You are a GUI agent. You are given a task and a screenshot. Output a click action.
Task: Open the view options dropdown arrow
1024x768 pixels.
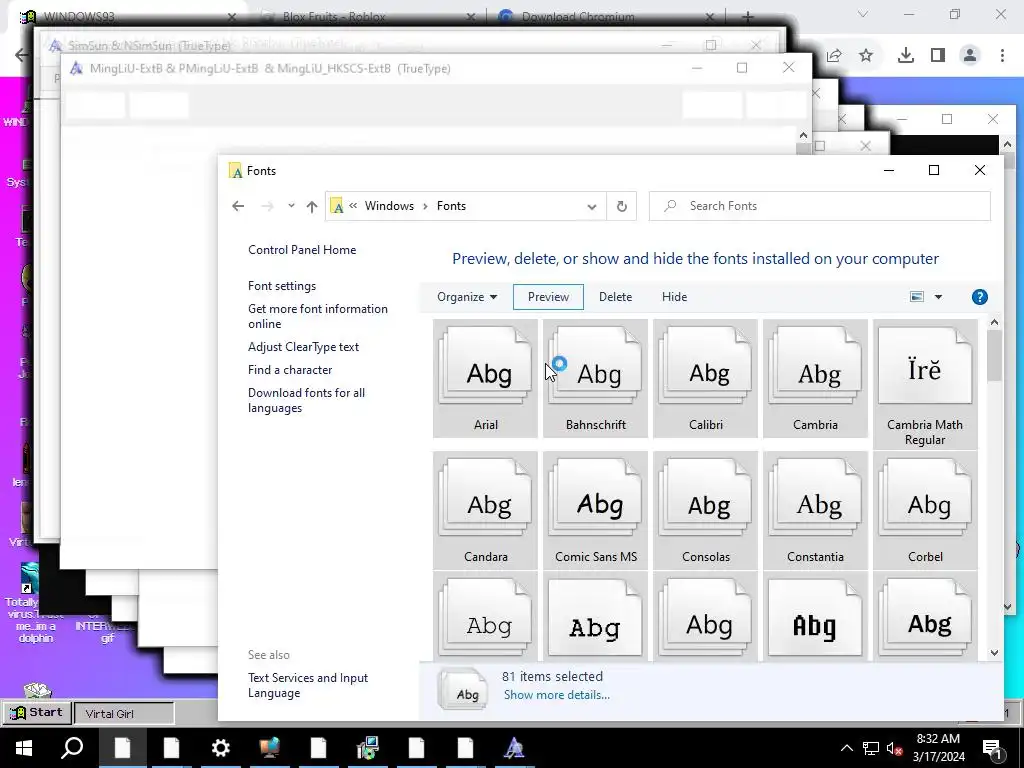tap(938, 296)
